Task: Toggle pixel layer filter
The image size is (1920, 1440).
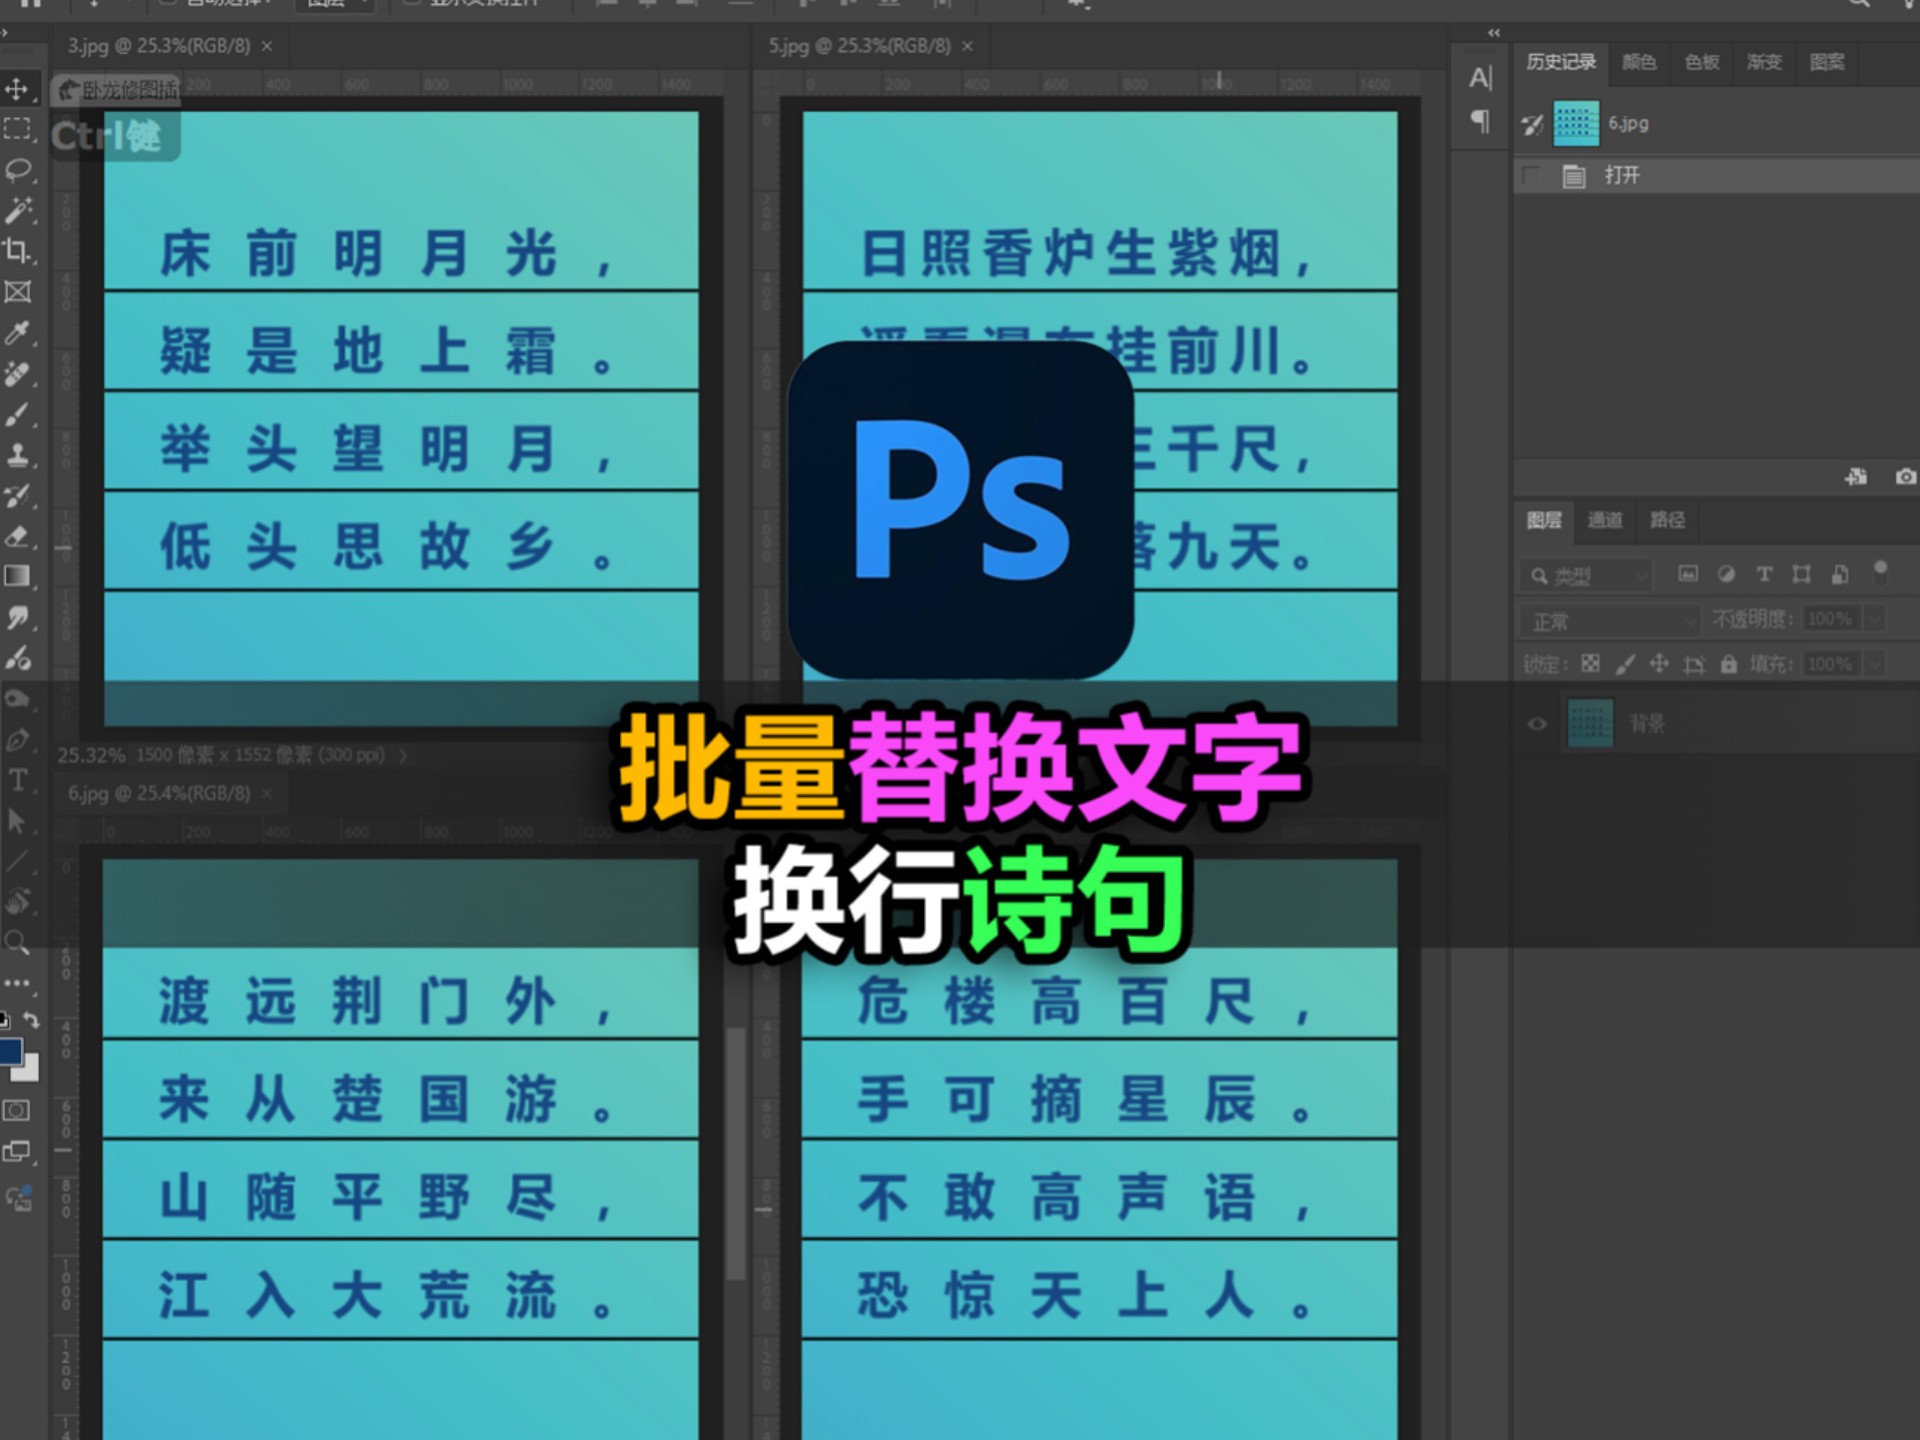Action: [x=1688, y=574]
